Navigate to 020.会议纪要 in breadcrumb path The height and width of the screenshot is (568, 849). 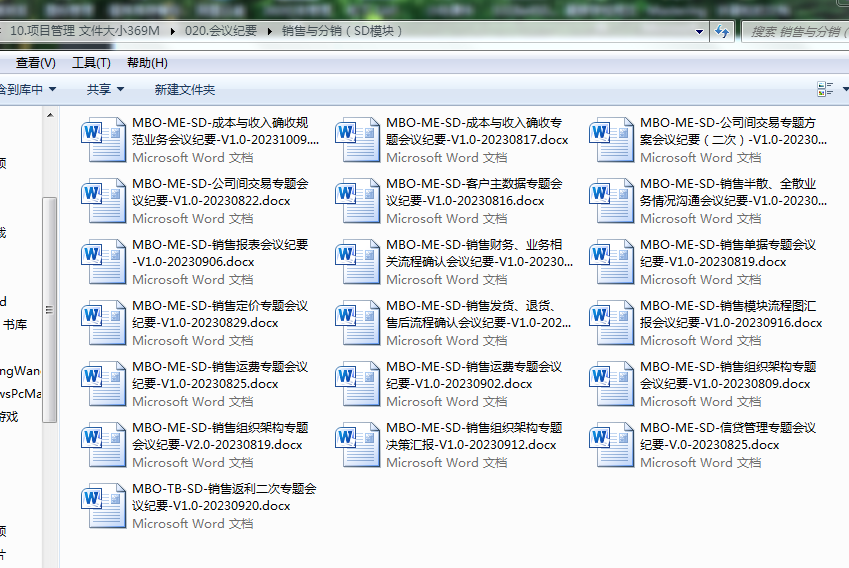[220, 31]
